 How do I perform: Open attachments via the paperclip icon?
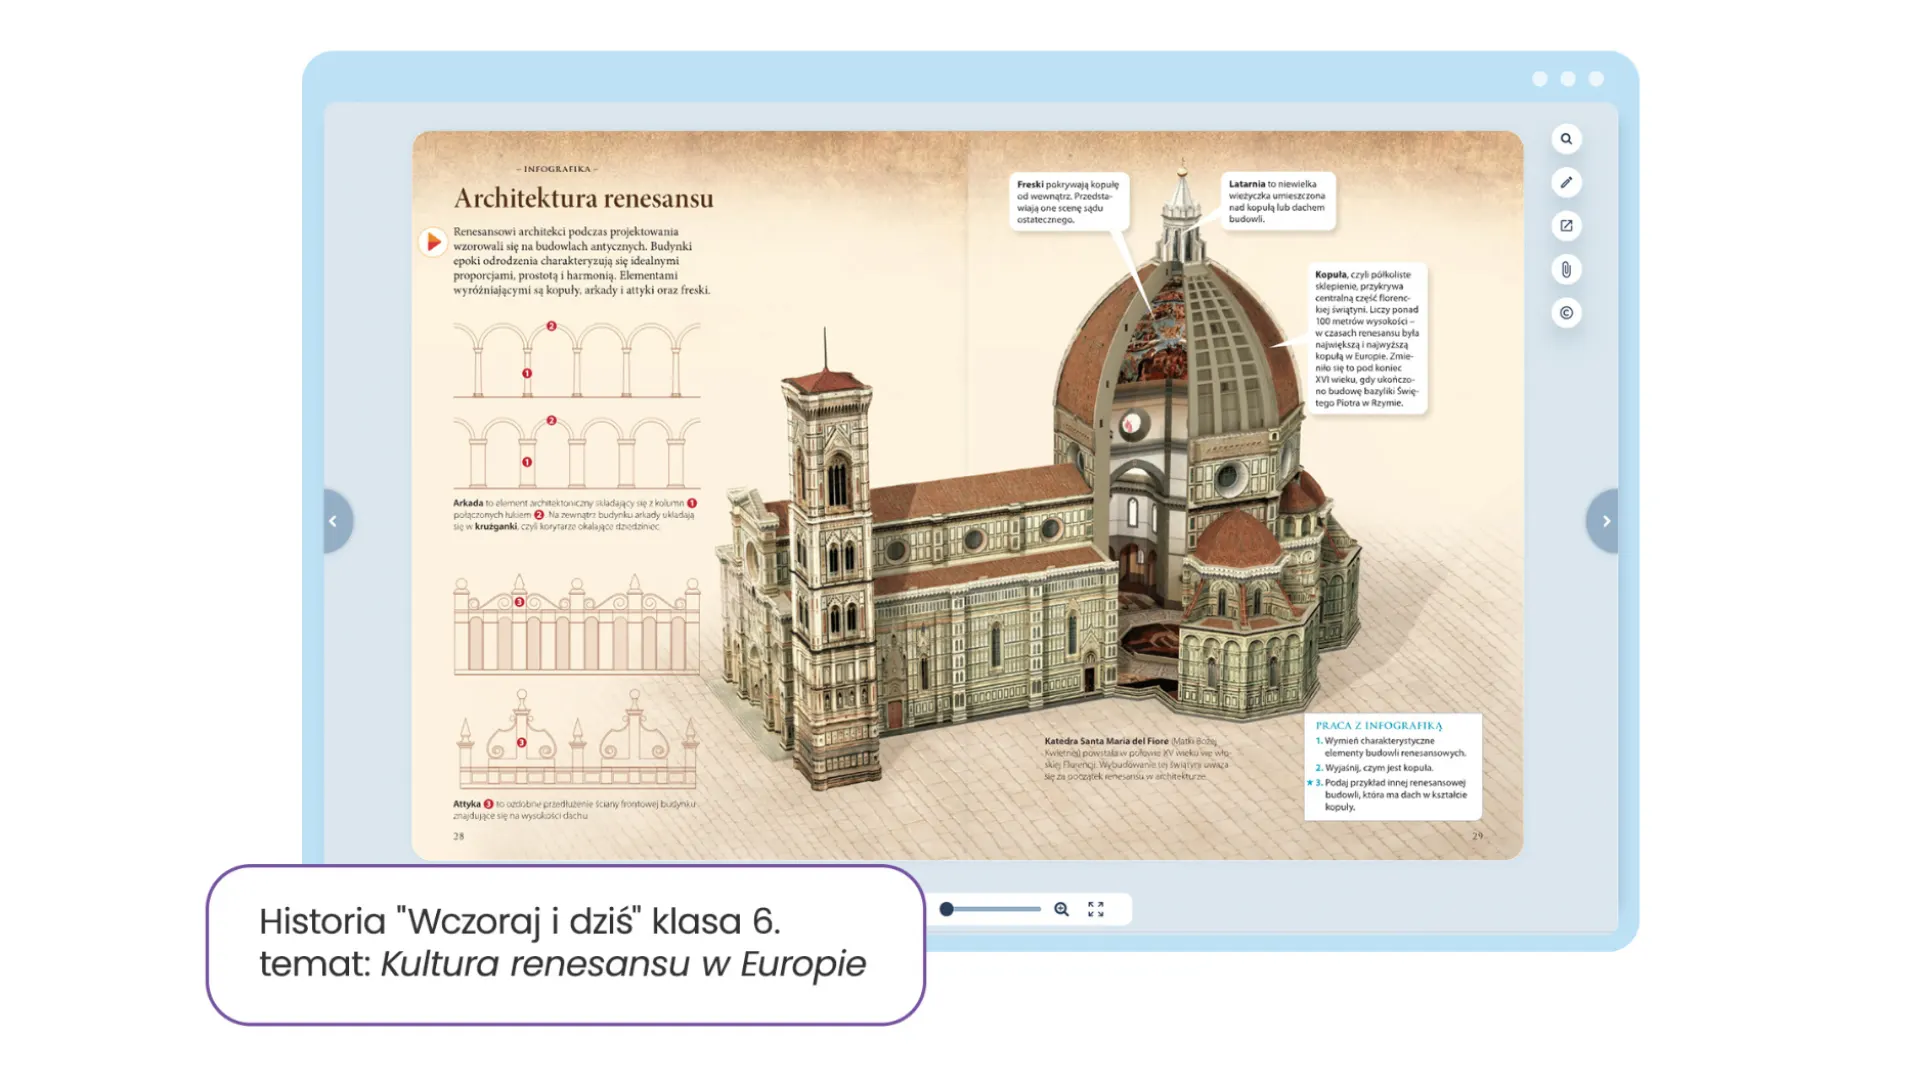[1566, 270]
